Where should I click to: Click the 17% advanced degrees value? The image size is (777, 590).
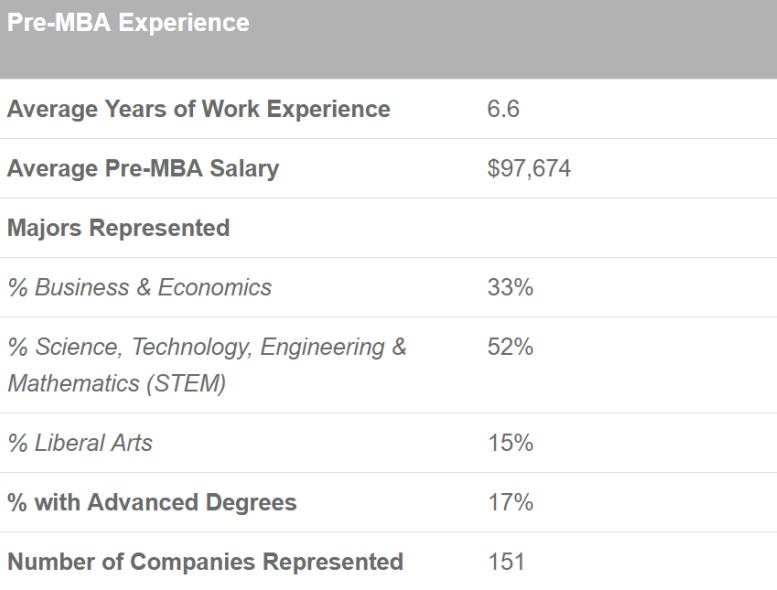pos(510,503)
